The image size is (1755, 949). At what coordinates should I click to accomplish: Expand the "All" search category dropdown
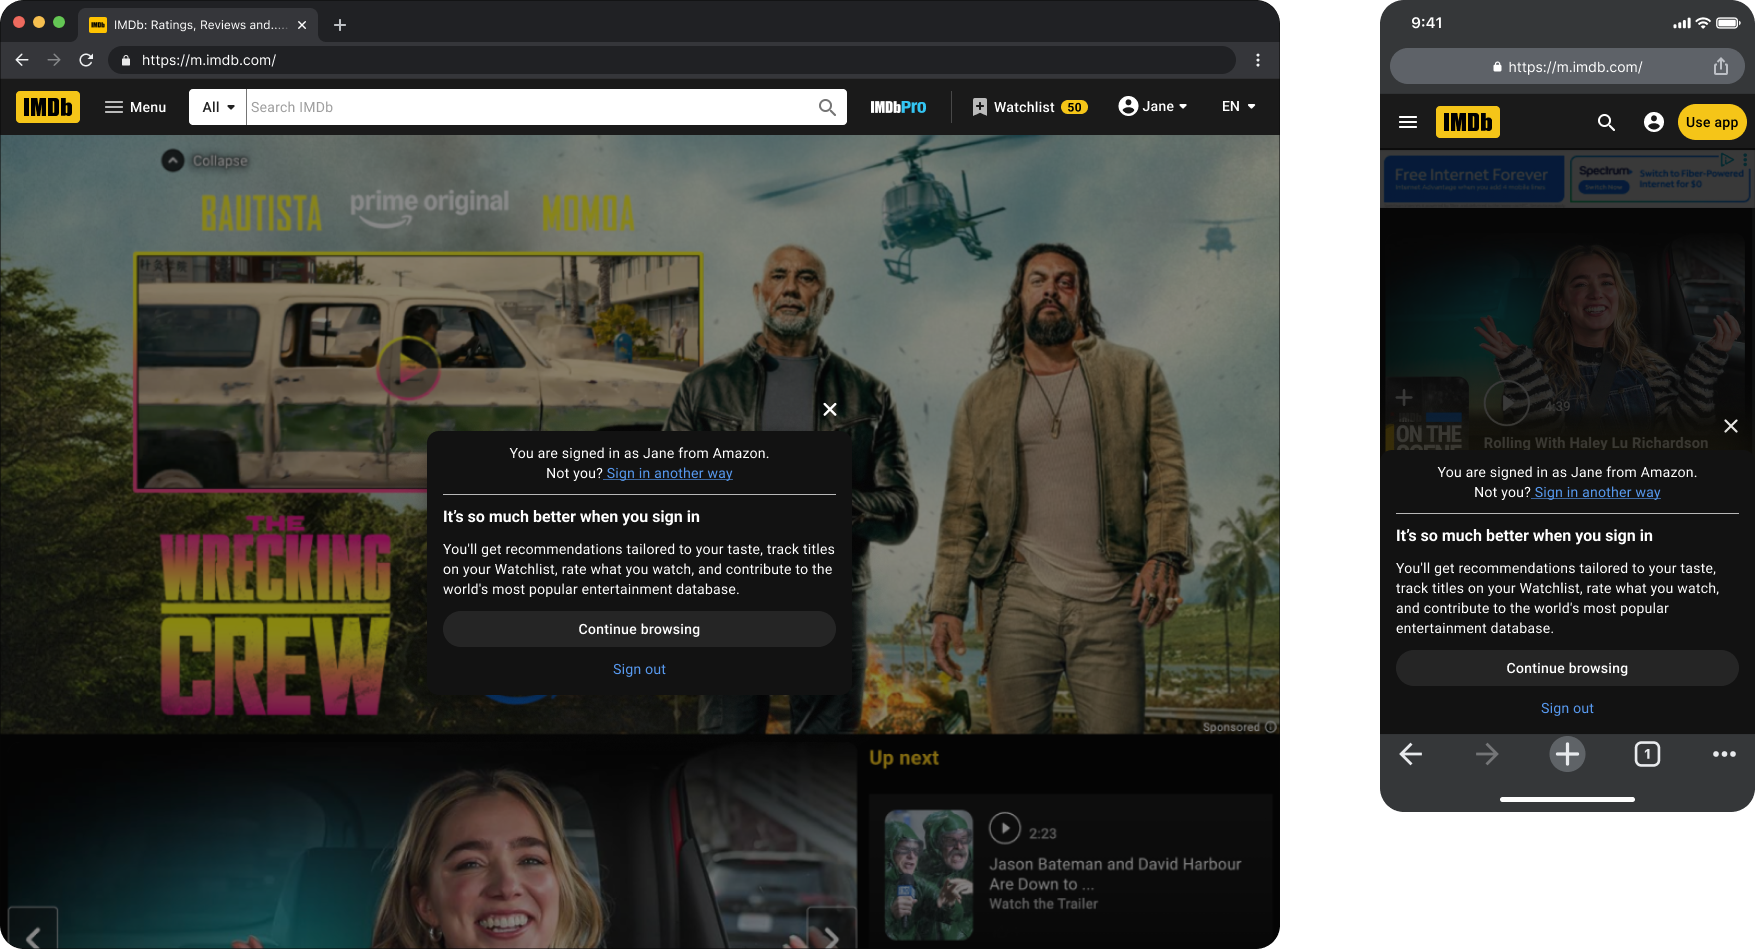pyautogui.click(x=217, y=106)
